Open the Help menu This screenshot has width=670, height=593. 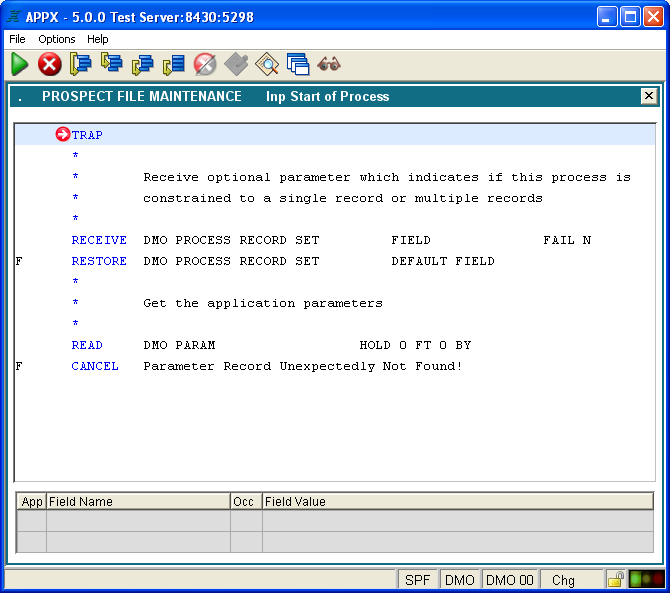point(98,39)
